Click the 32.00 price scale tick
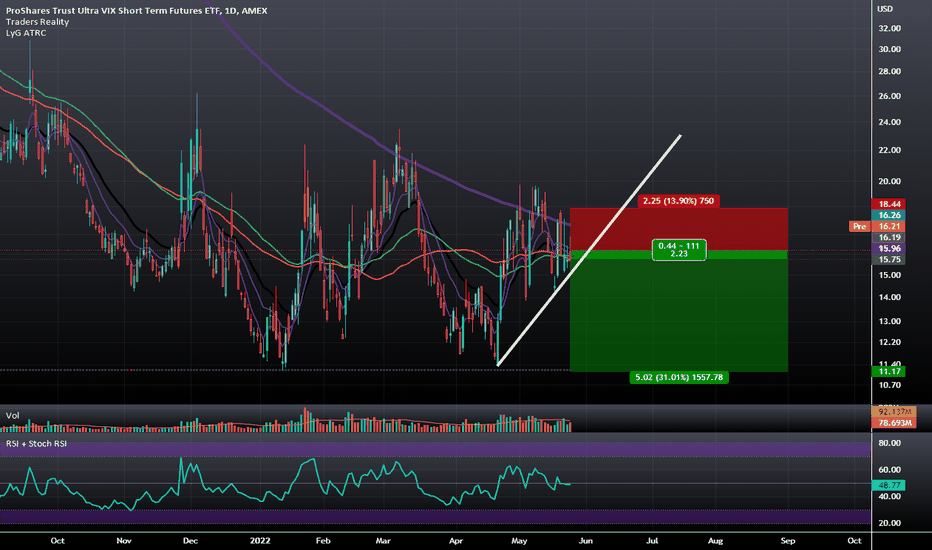This screenshot has width=932, height=550. point(889,29)
